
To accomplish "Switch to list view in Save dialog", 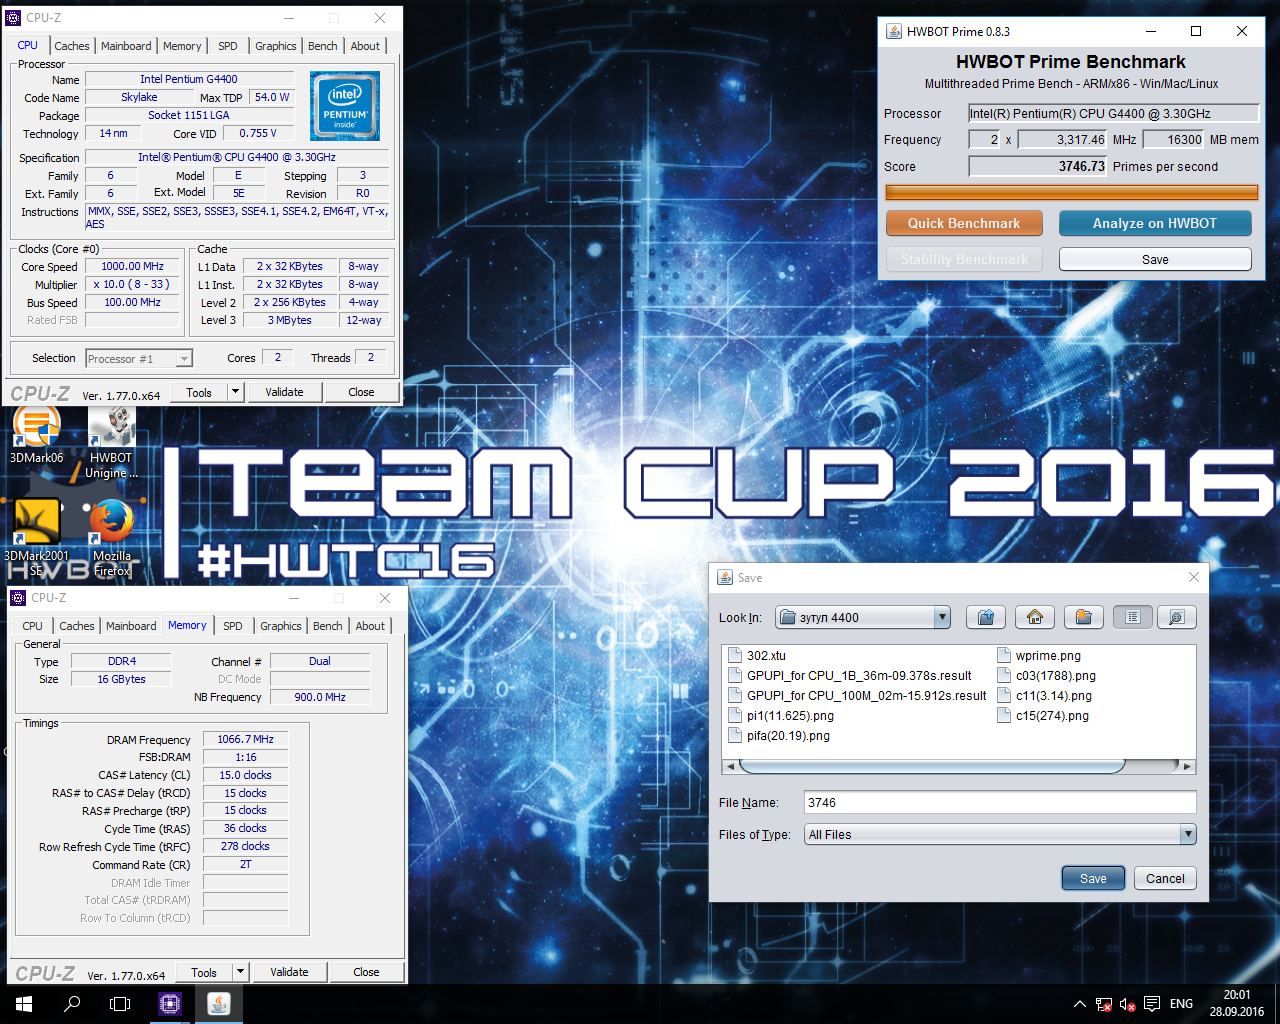I will pyautogui.click(x=1133, y=617).
